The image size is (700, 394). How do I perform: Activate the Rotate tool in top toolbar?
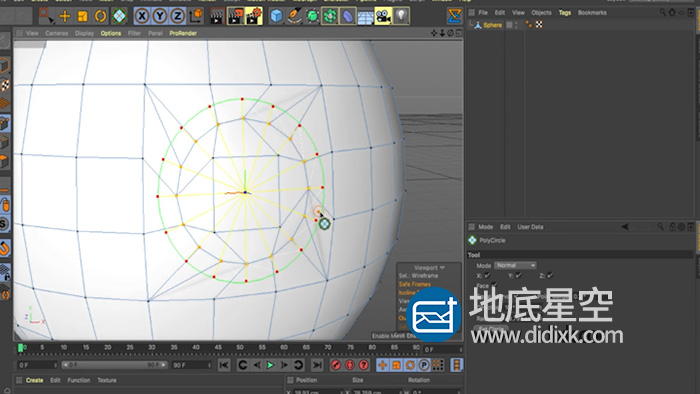click(x=100, y=17)
